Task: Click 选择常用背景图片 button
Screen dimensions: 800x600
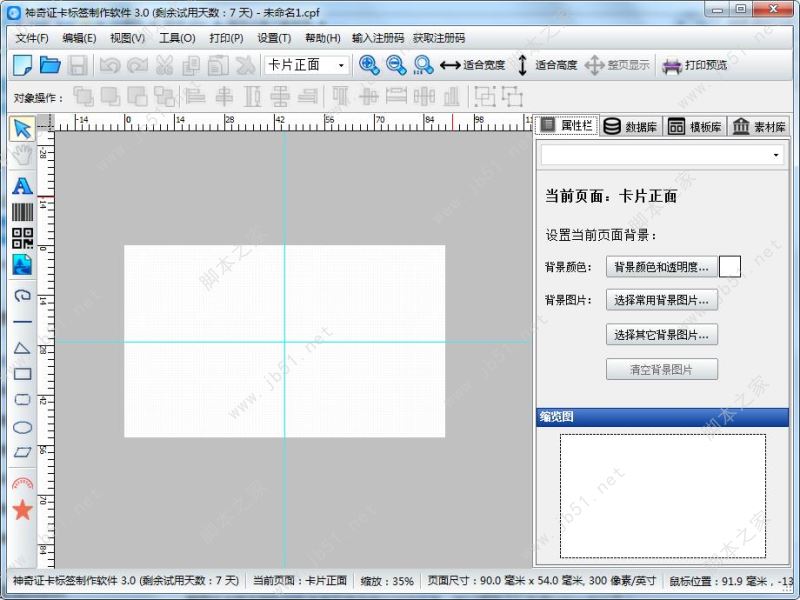Action: (x=662, y=300)
